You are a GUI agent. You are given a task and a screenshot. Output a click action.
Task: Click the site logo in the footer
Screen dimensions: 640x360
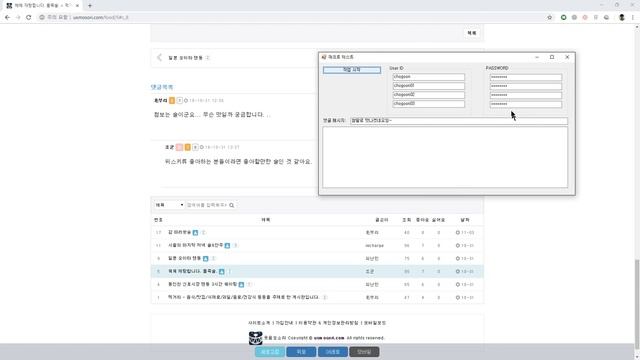tap(256, 338)
